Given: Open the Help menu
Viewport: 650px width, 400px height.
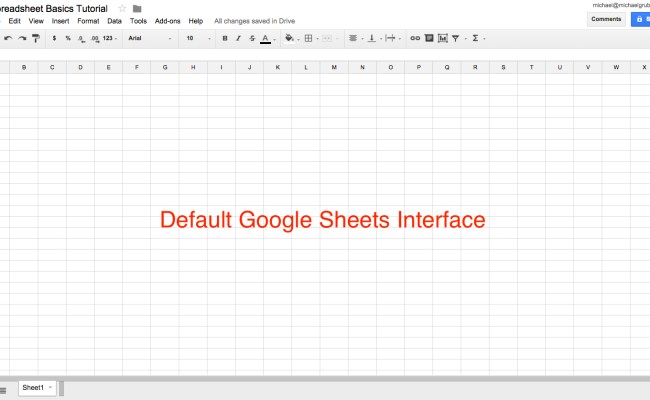Looking at the screenshot, I should pyautogui.click(x=196, y=21).
